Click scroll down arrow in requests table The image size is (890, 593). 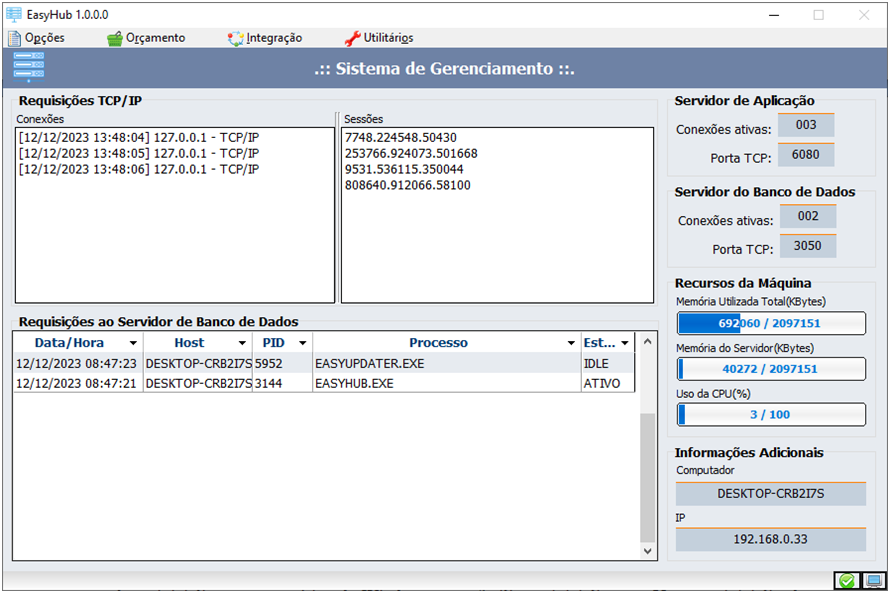click(648, 551)
